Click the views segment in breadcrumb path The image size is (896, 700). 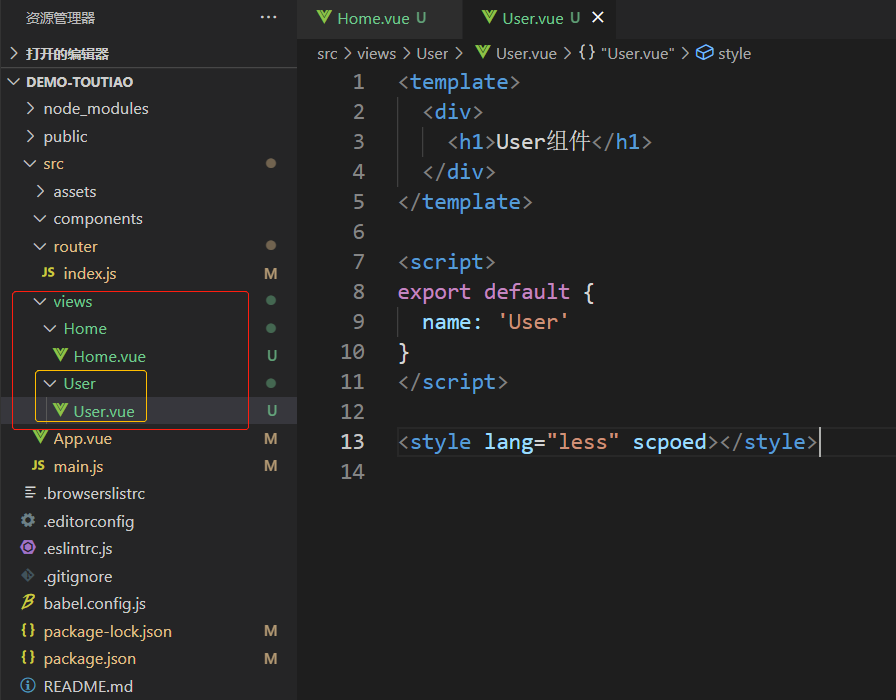(377, 53)
